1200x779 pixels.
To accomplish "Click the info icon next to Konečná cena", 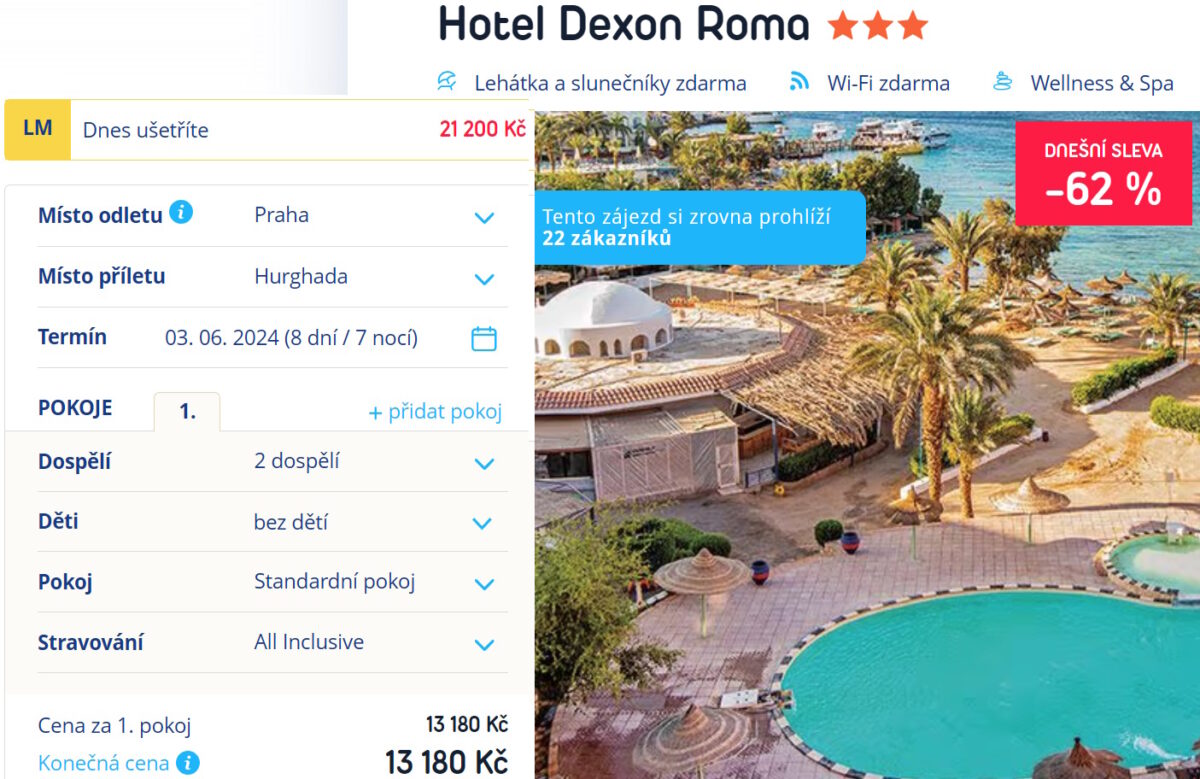I will click(x=187, y=763).
